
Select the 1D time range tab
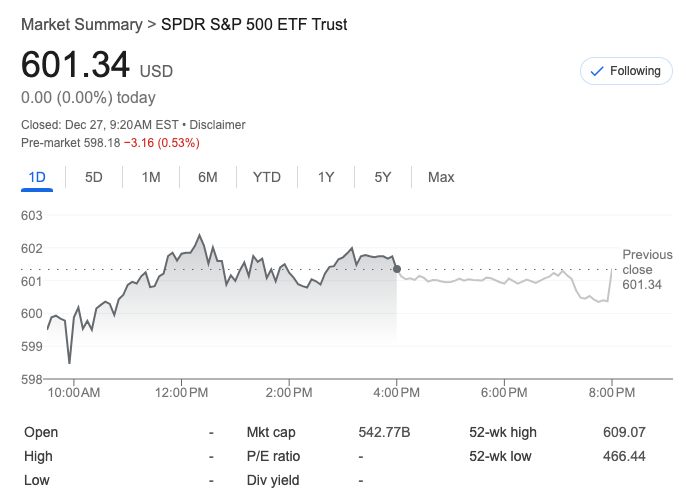(x=37, y=177)
